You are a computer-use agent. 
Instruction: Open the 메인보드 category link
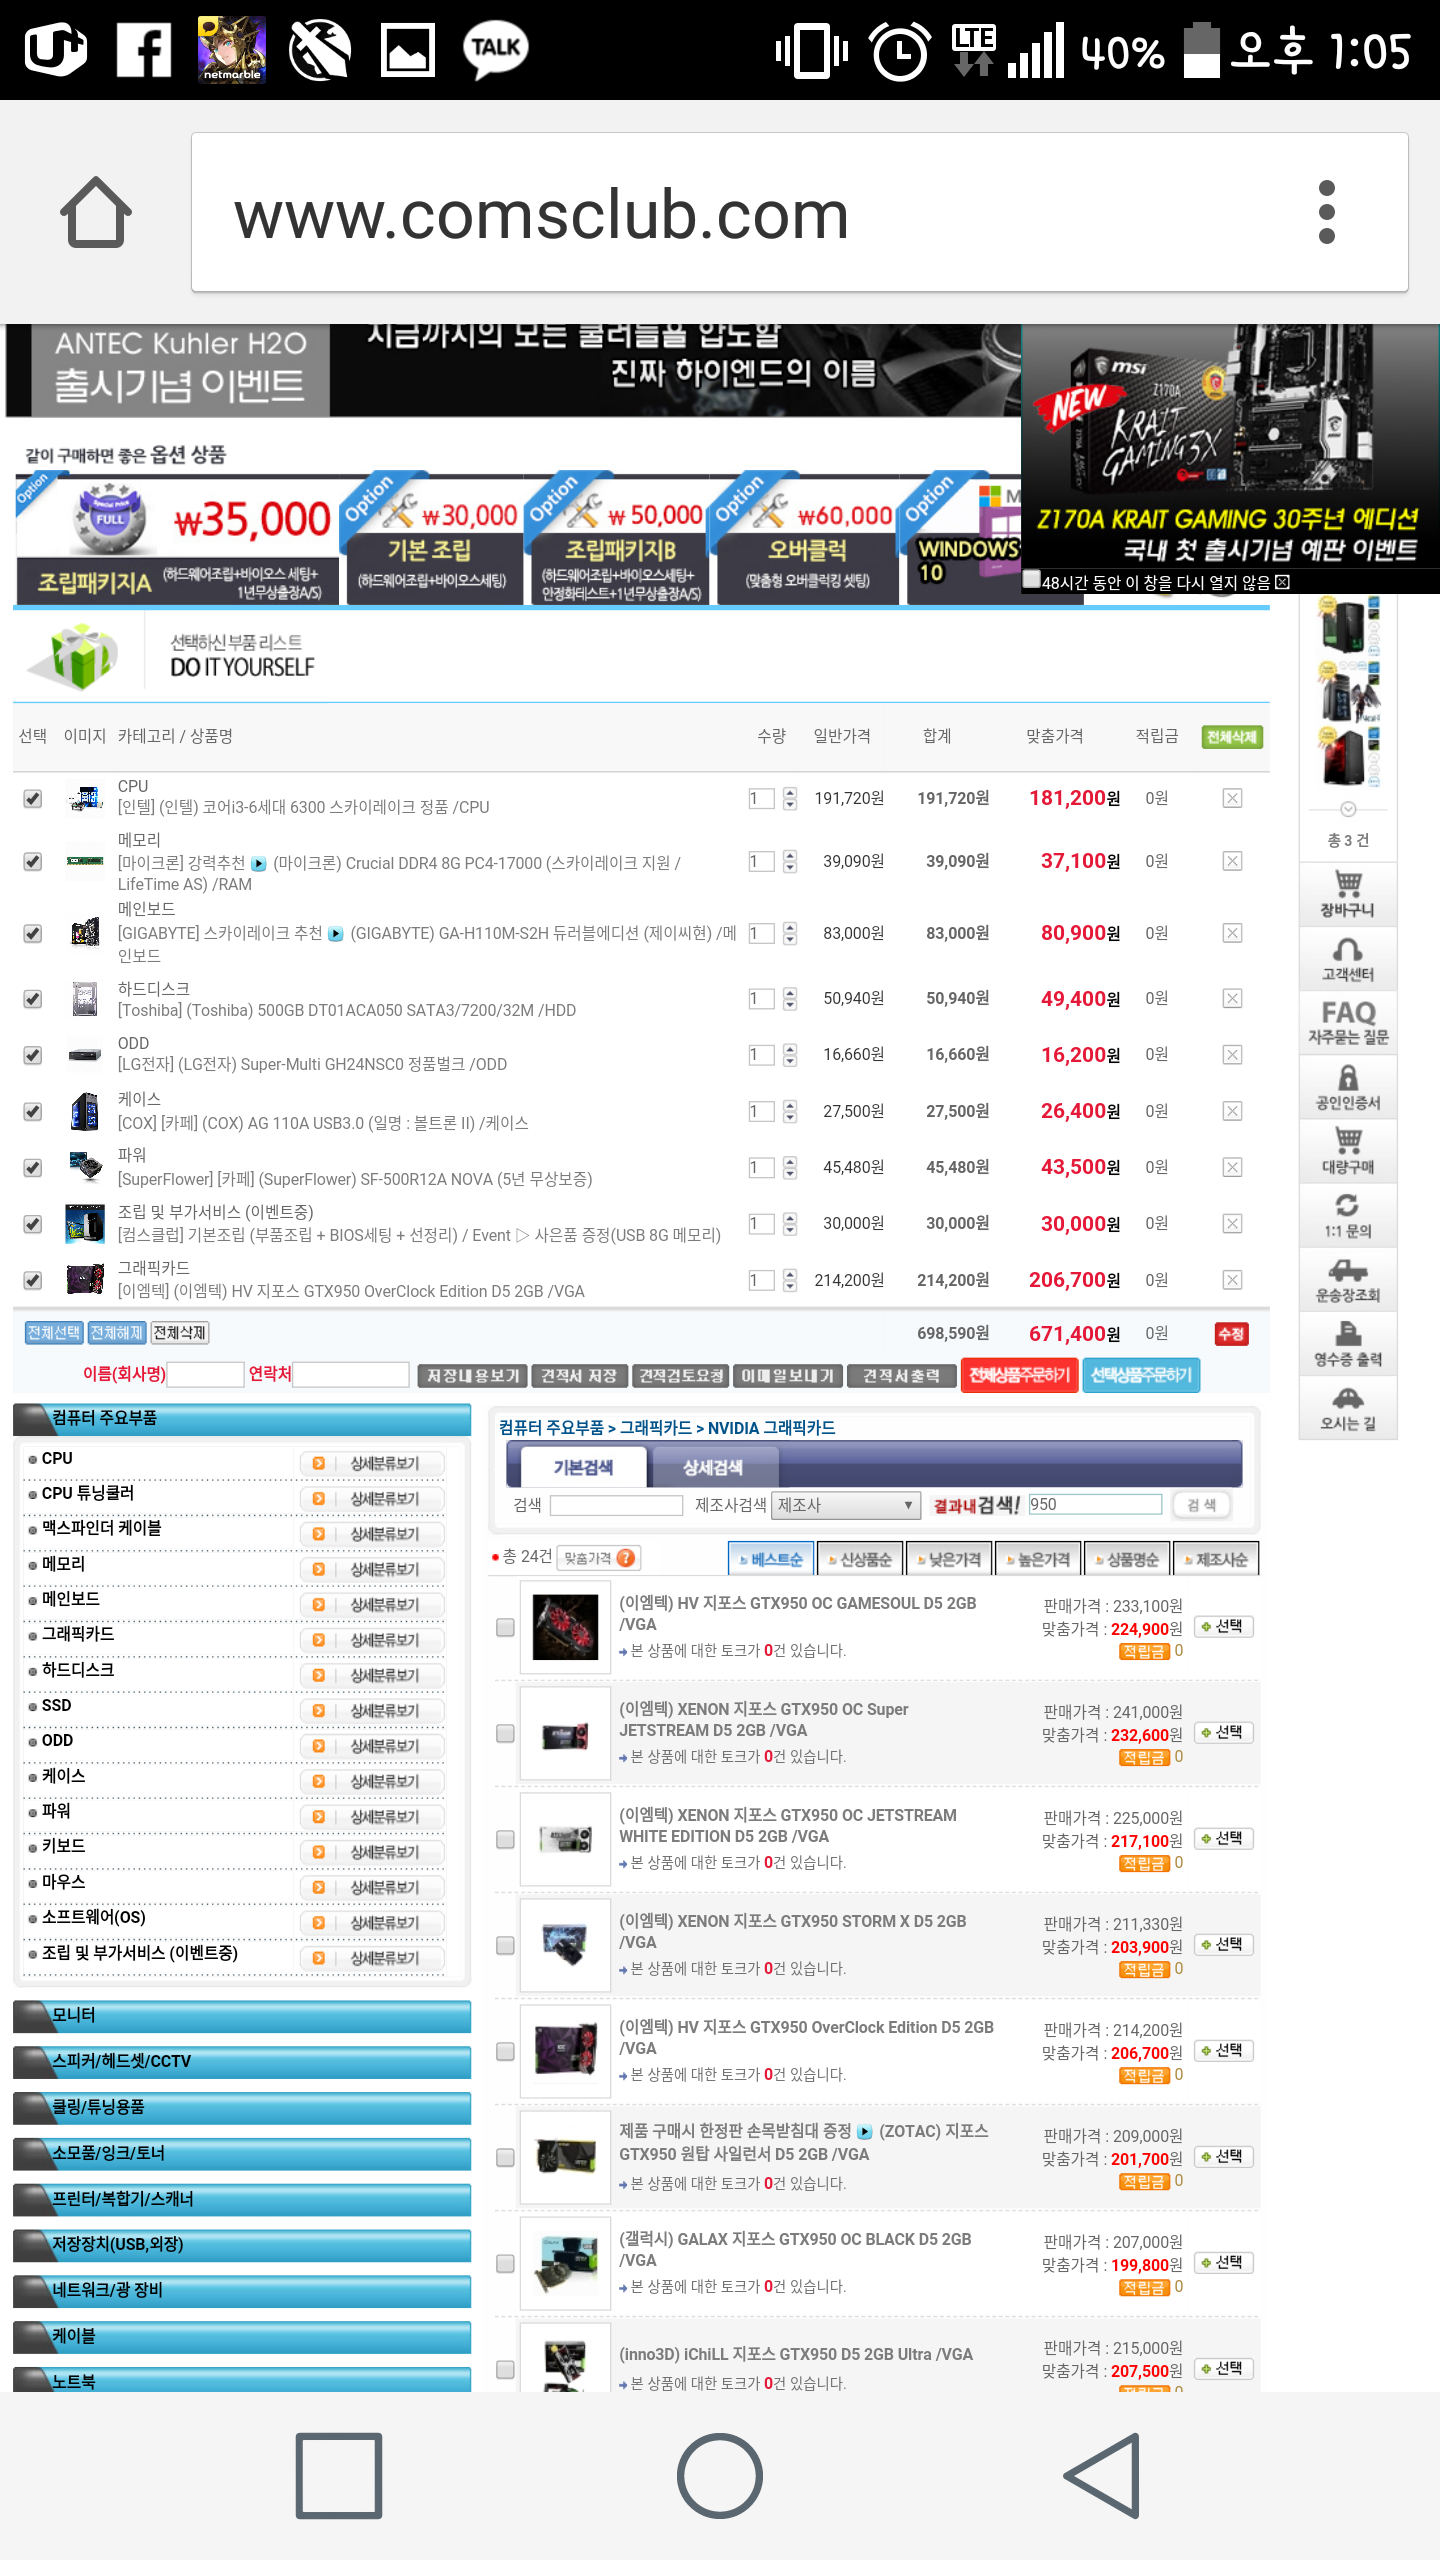click(x=71, y=1599)
